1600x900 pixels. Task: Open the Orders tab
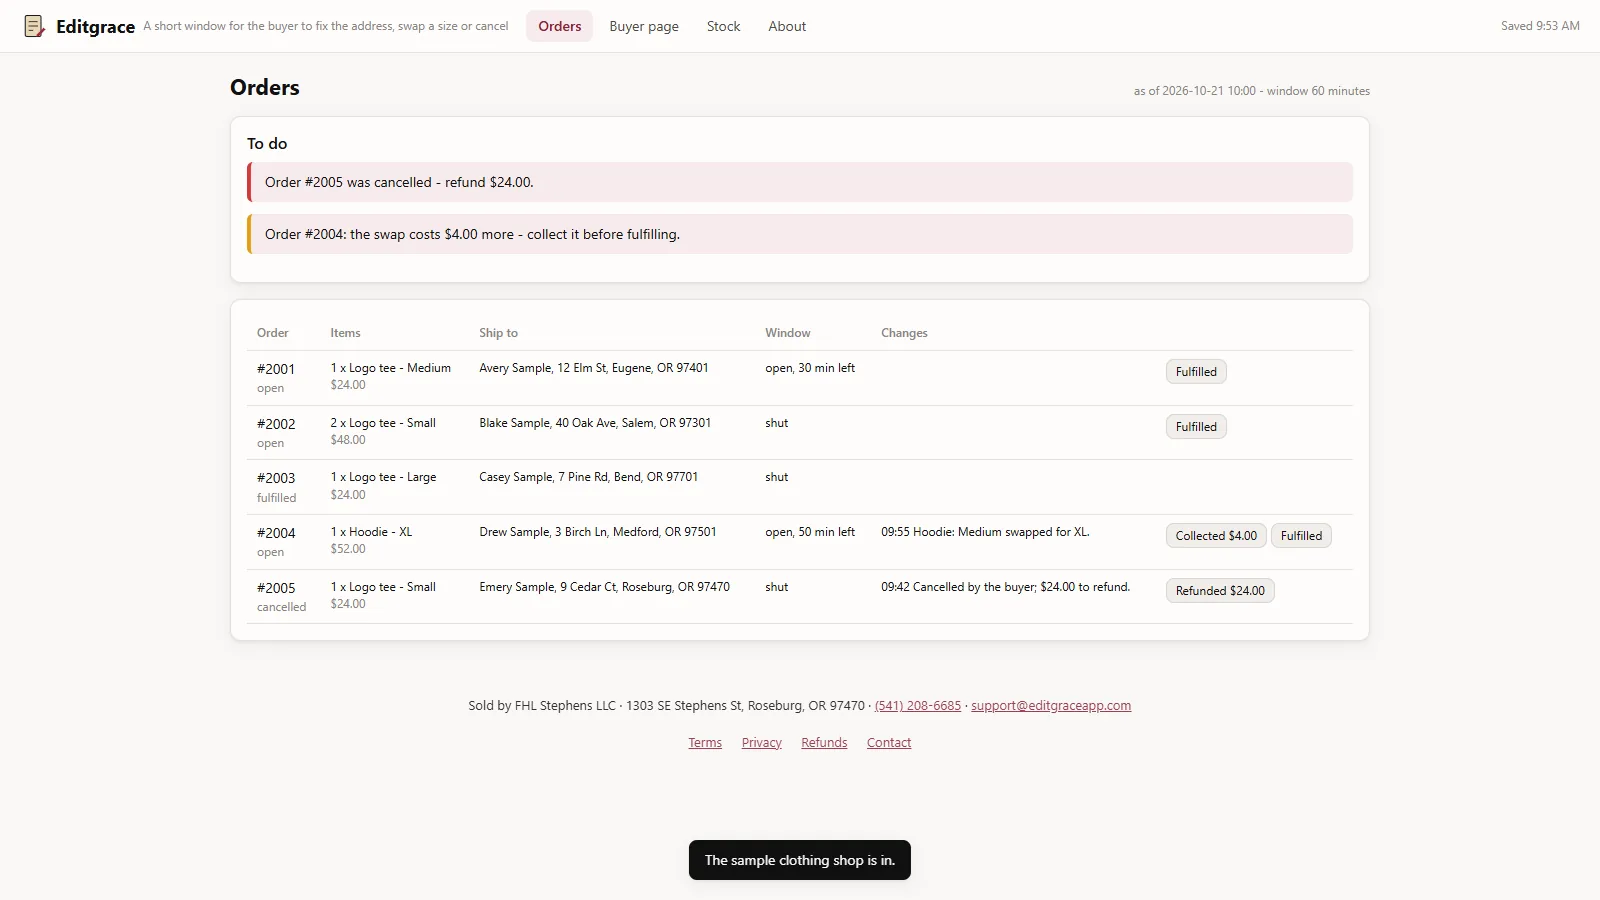coord(559,26)
